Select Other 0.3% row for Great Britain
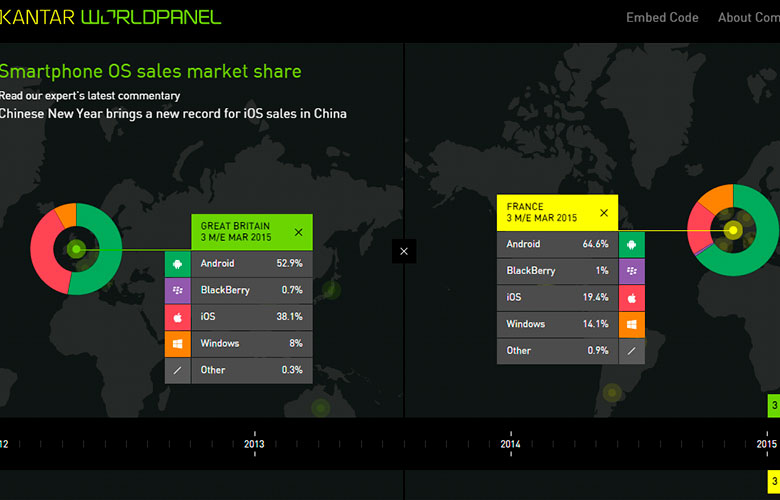 [x=252, y=370]
